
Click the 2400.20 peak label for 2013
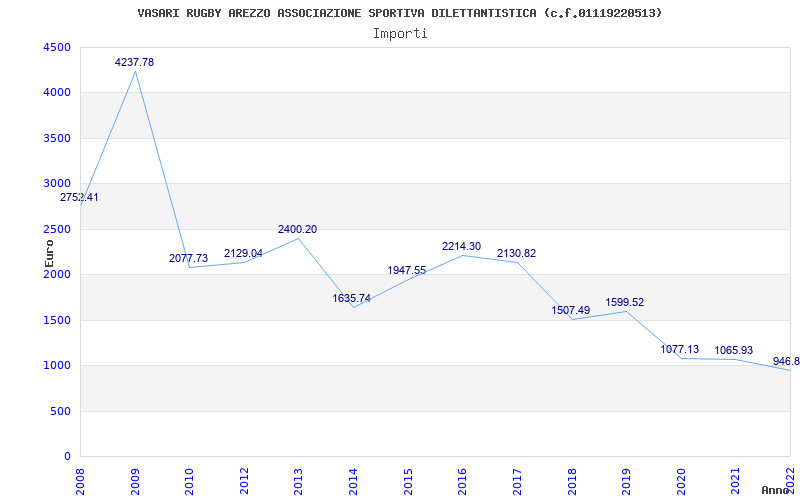(x=297, y=229)
